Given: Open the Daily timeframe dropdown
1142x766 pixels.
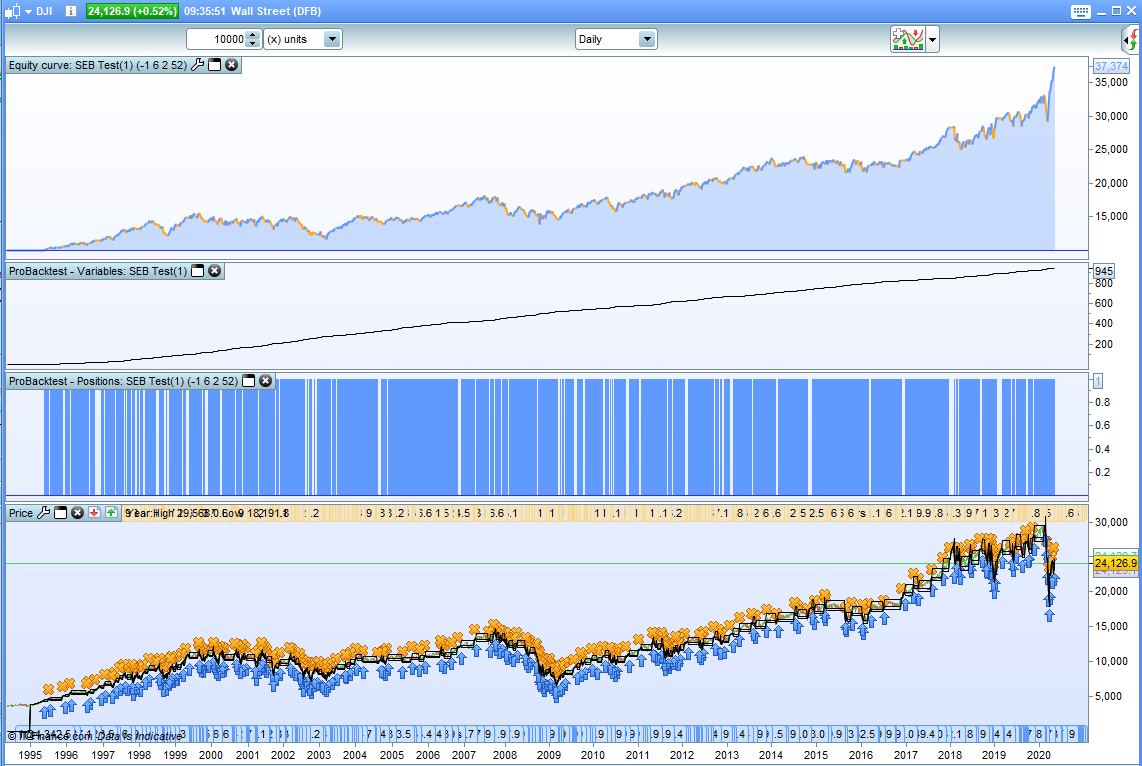Looking at the screenshot, I should 616,39.
